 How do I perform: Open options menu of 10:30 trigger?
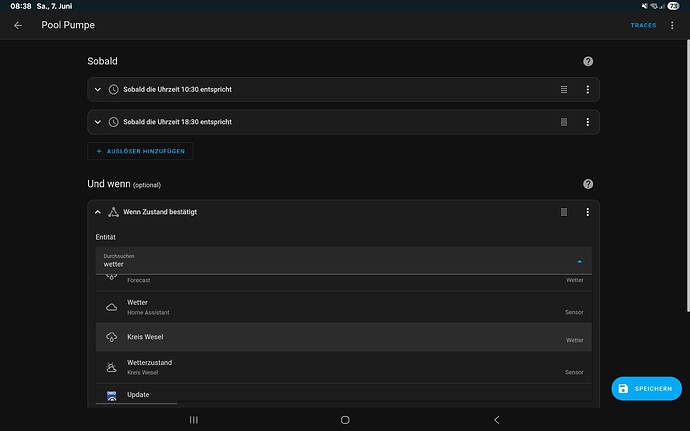tap(587, 89)
